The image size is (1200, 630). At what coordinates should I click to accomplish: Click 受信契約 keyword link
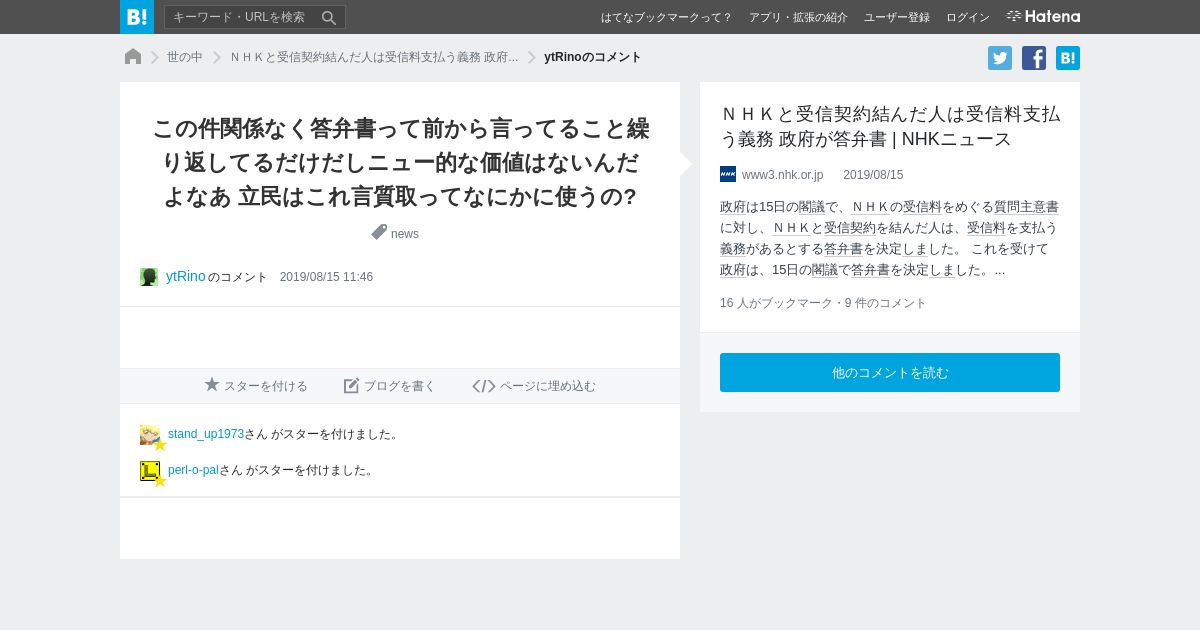point(850,228)
